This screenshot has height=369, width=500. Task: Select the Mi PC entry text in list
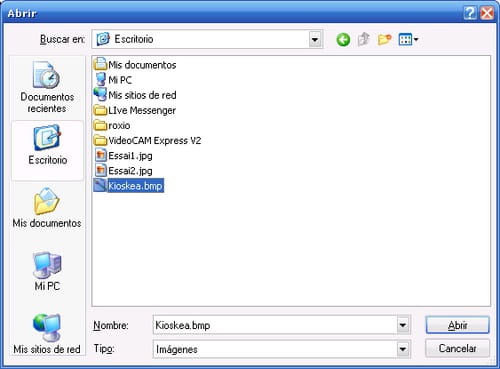point(120,80)
